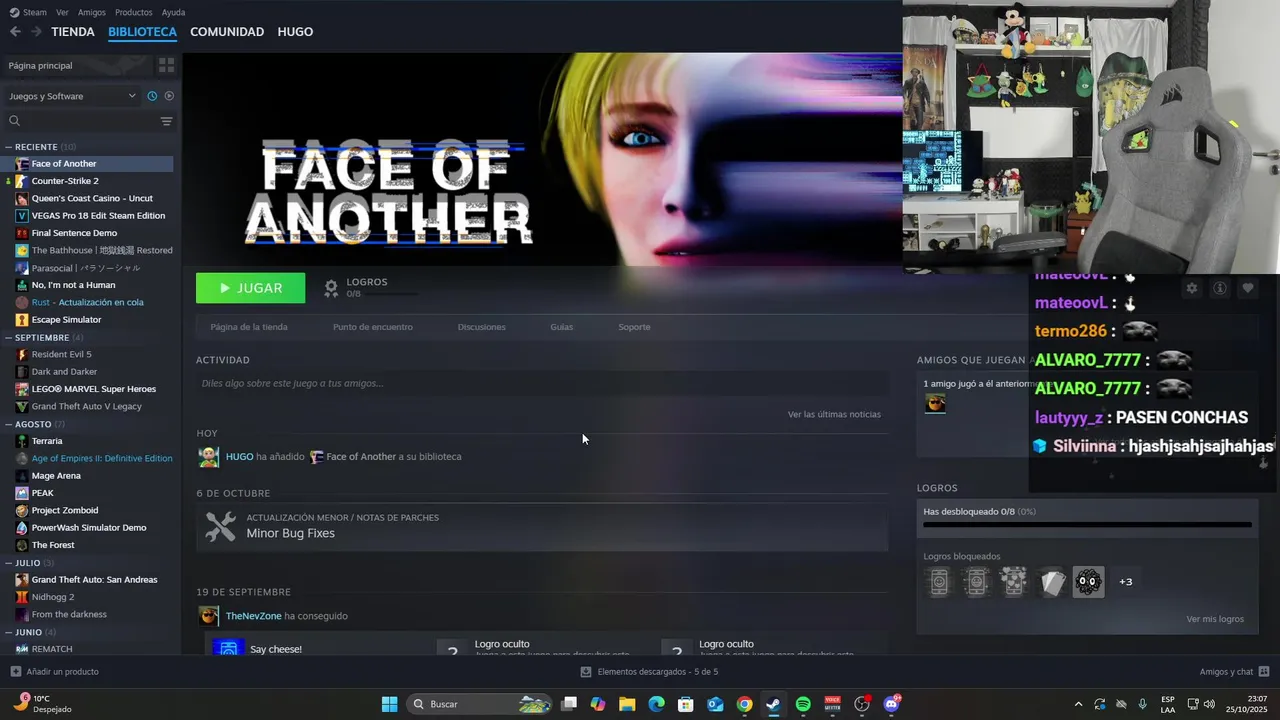Click Ver las últimas noticias
Image resolution: width=1280 pixels, height=720 pixels.
[x=834, y=414]
